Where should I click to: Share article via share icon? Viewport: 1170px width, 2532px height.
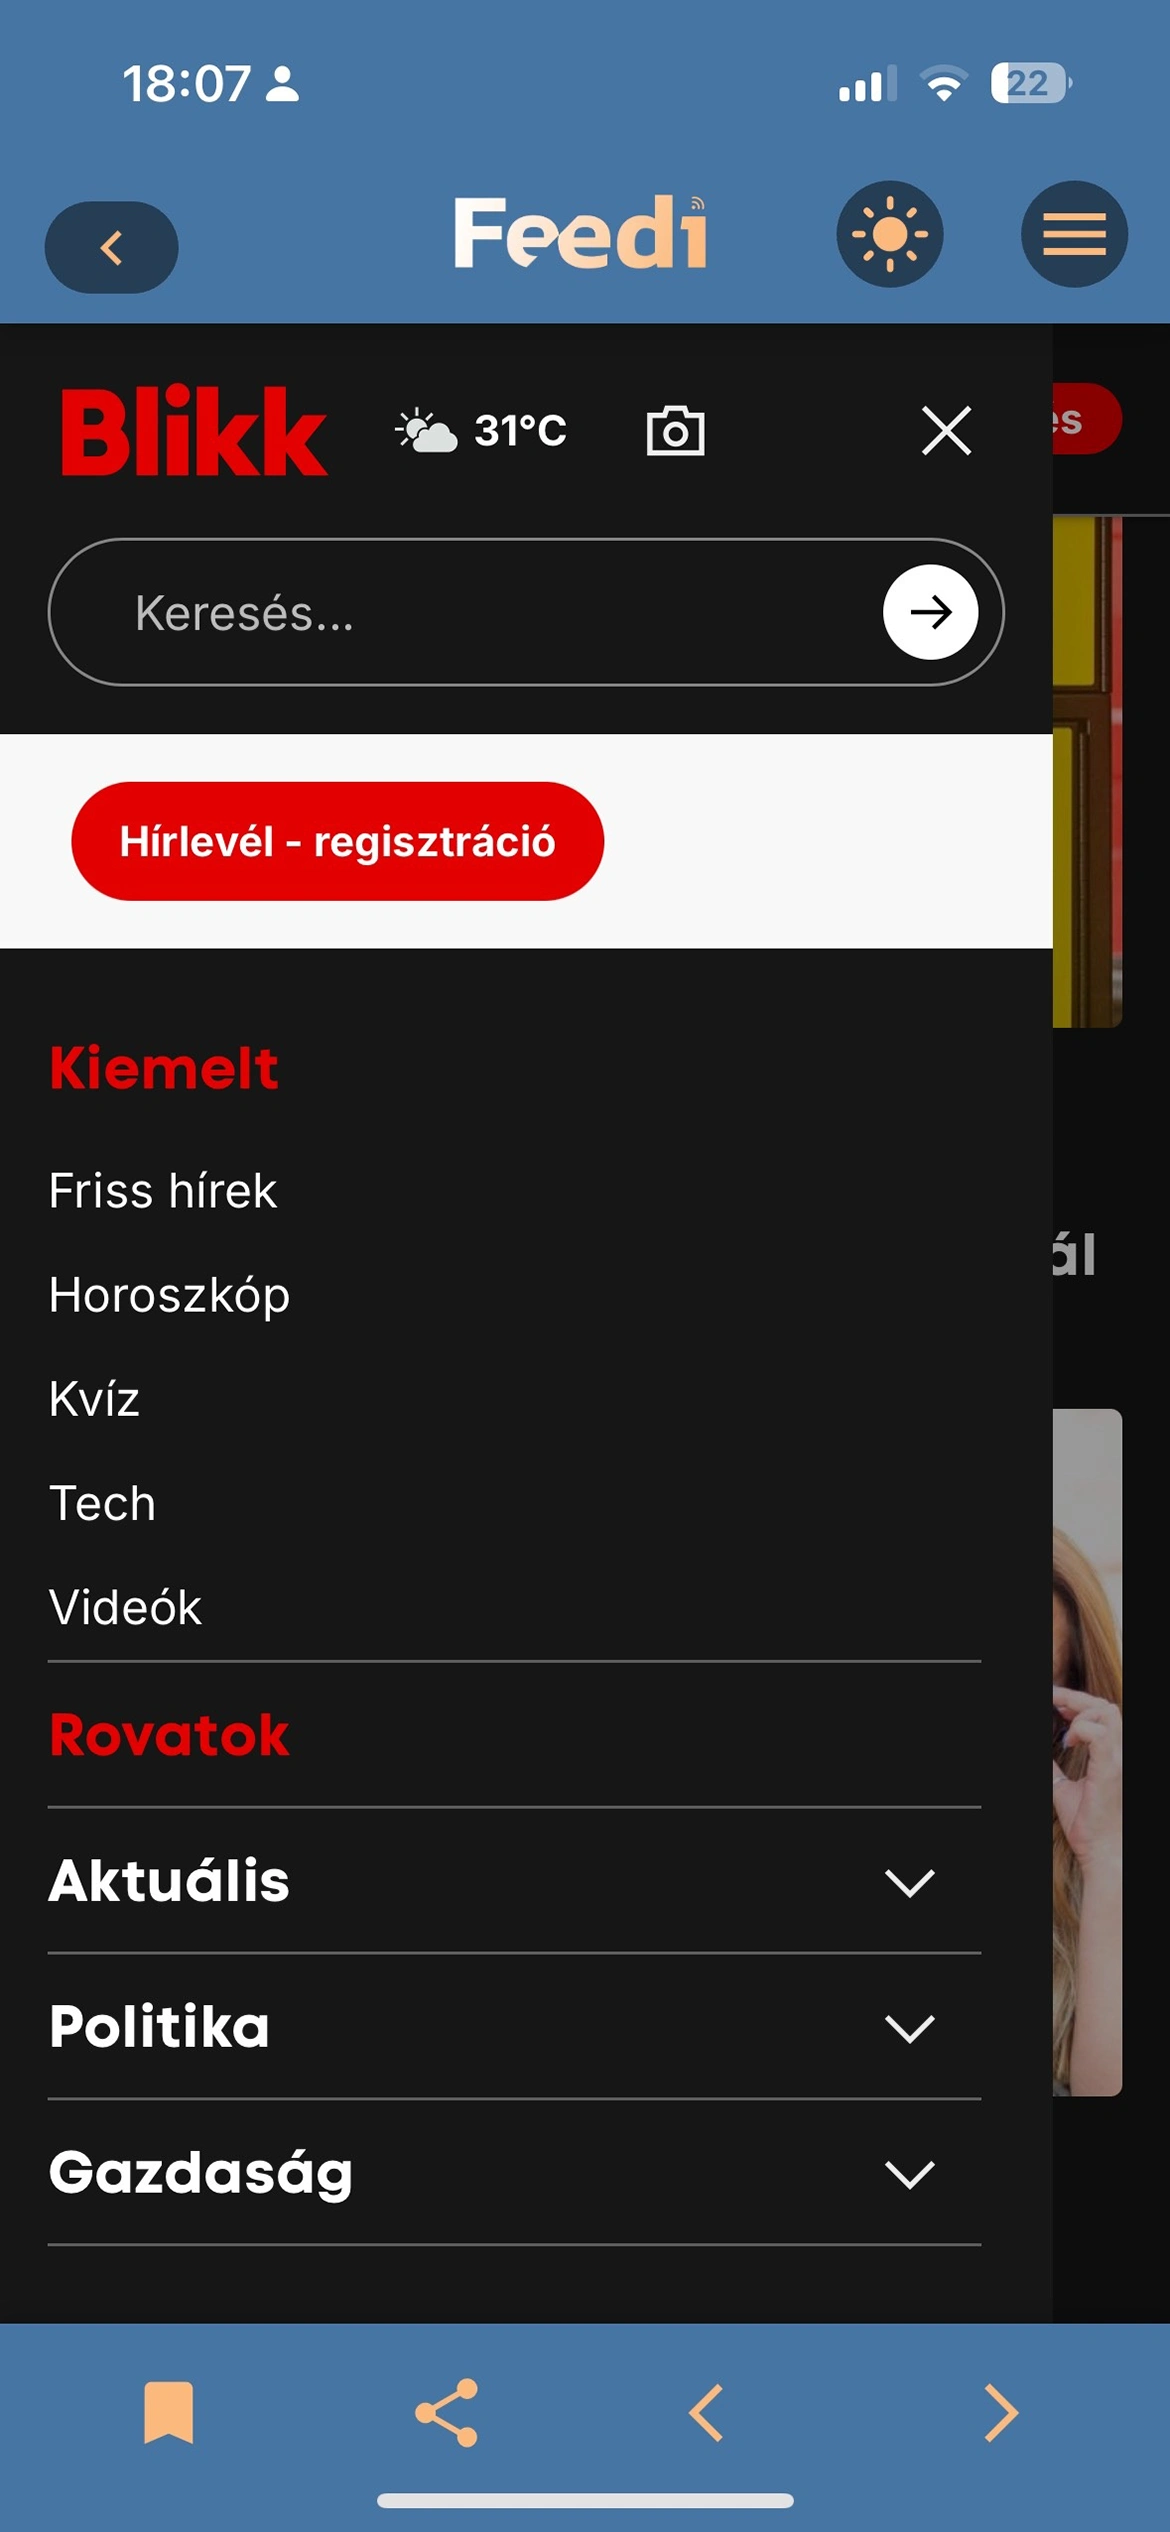click(x=446, y=2413)
